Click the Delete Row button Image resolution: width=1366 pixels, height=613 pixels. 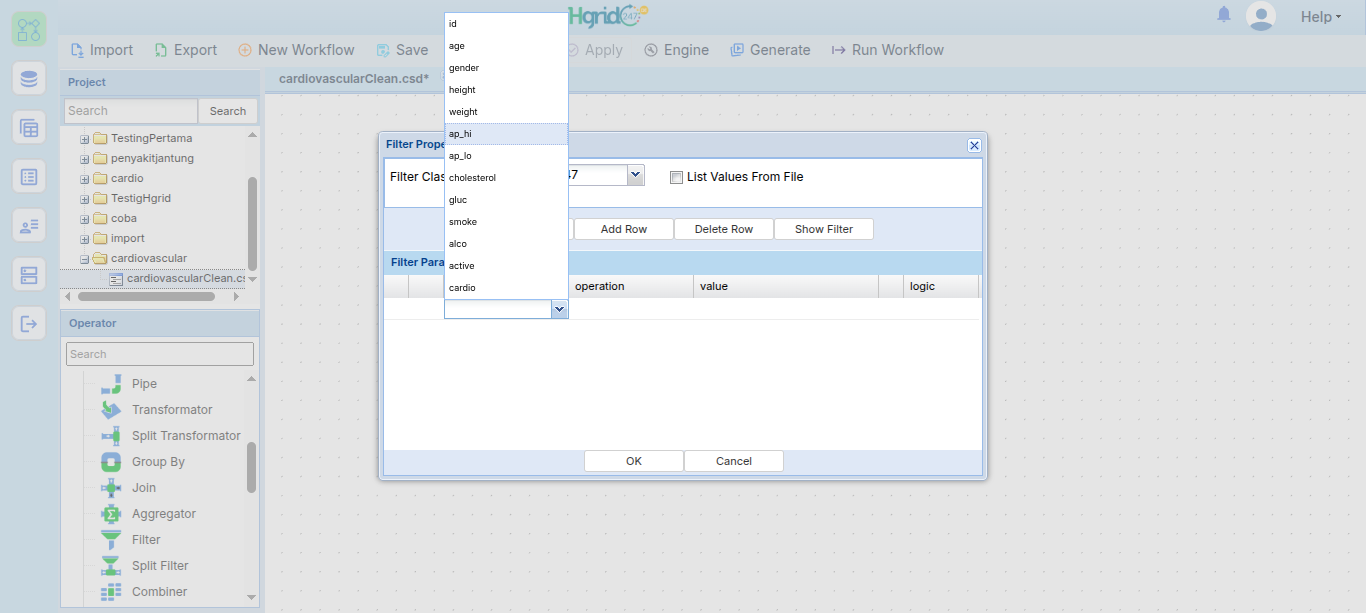[x=724, y=229]
